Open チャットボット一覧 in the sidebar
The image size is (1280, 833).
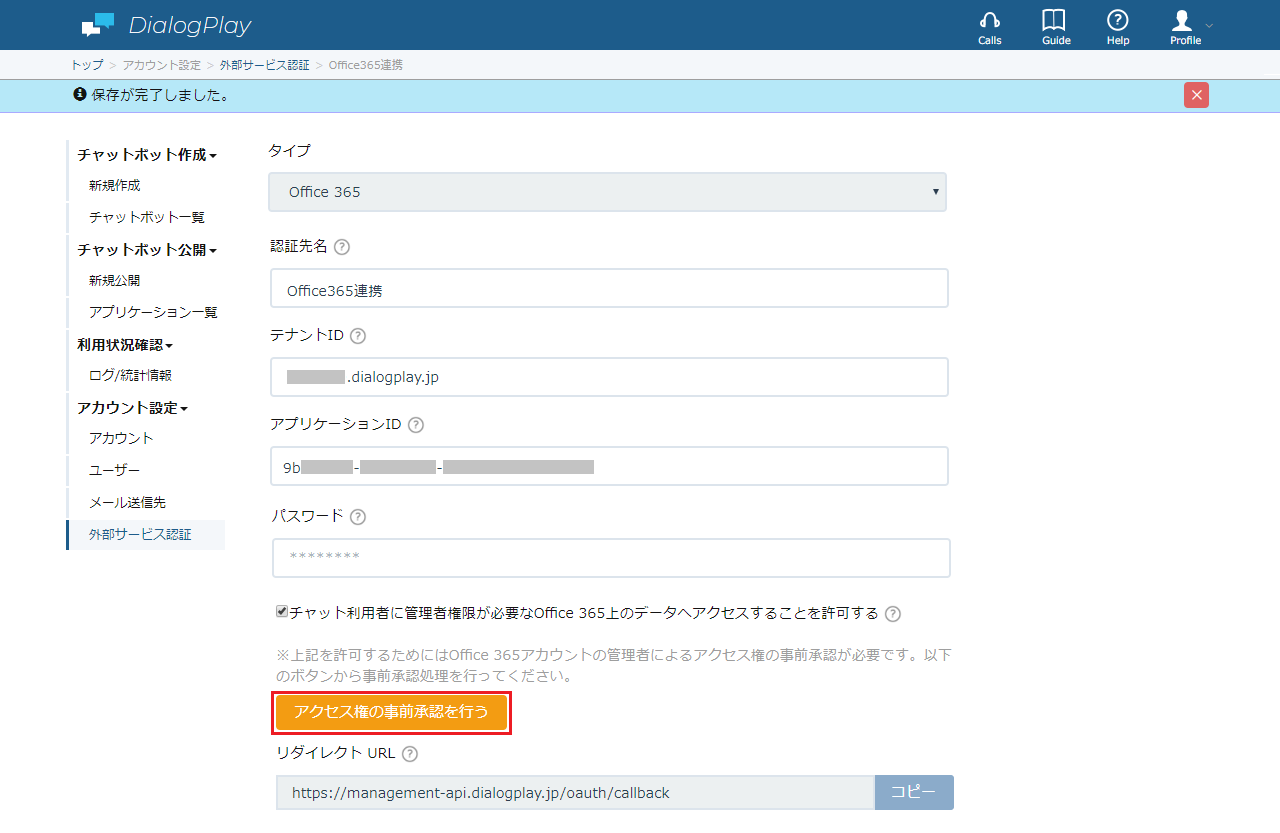pyautogui.click(x=146, y=218)
